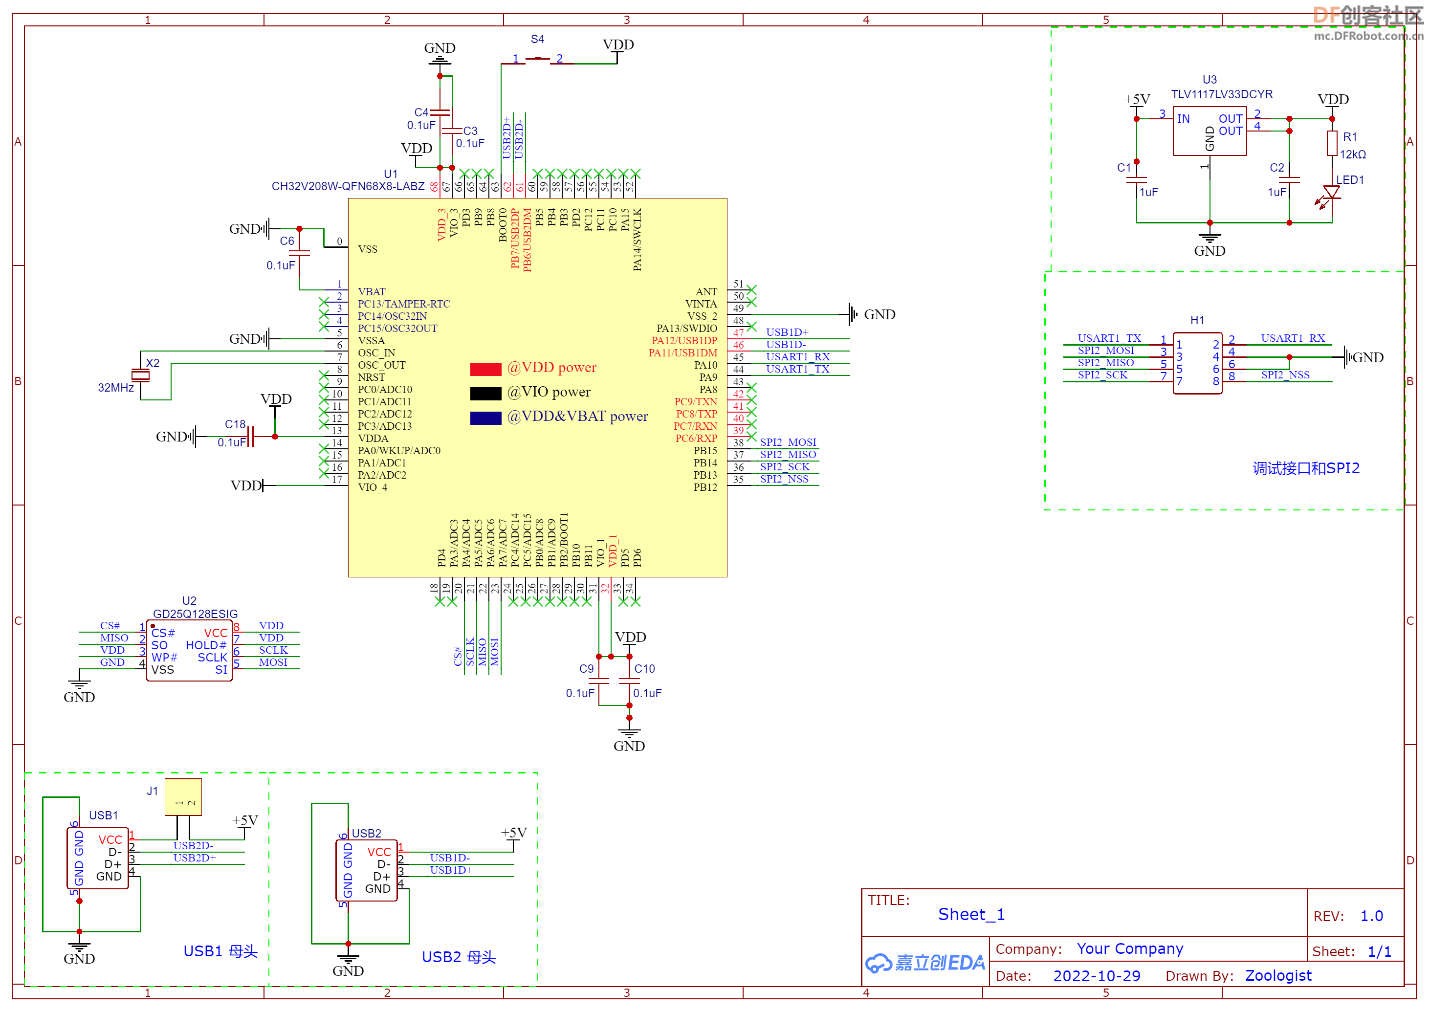Screen dimensions: 1429x1012
Task: Click the 32MHz crystal value
Action: 116,387
